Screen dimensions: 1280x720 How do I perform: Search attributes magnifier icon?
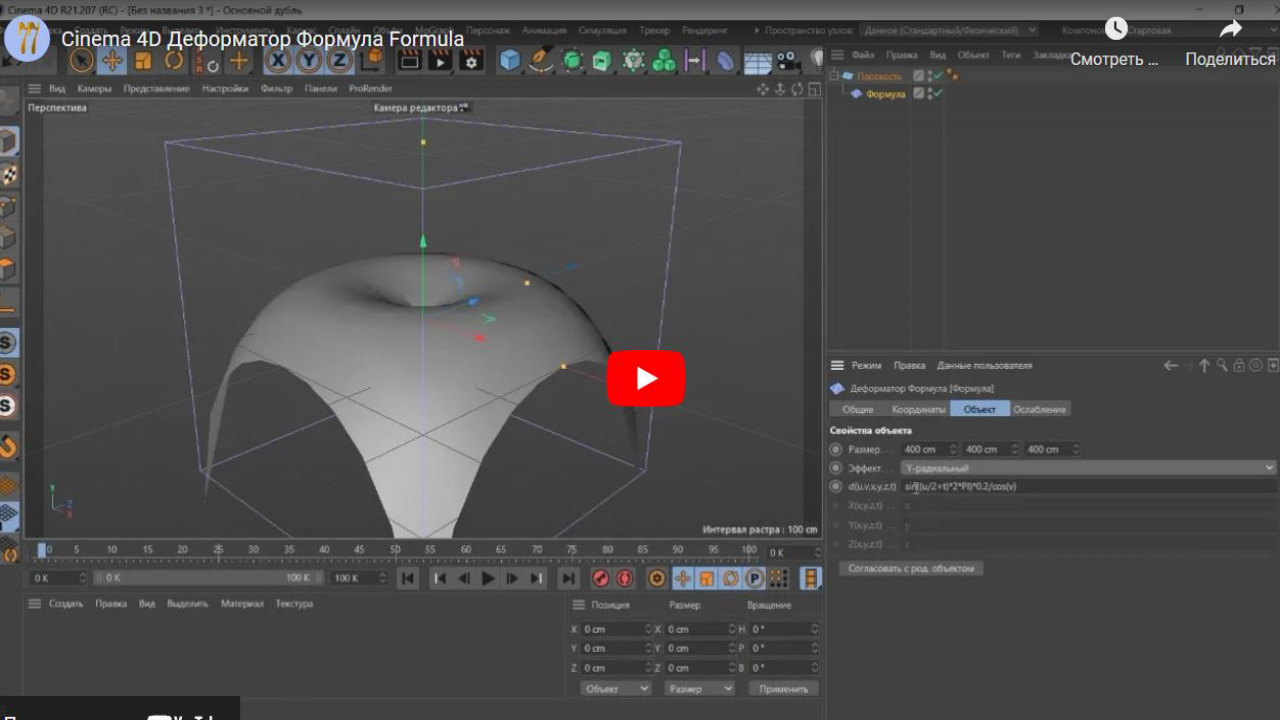[x=1222, y=366]
